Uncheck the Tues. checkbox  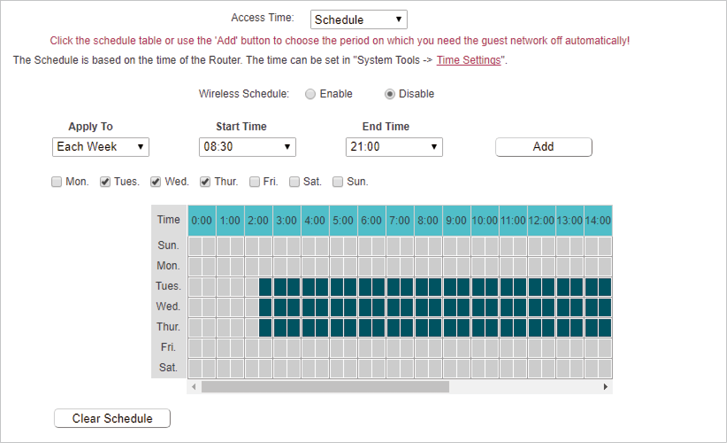pyautogui.click(x=105, y=182)
